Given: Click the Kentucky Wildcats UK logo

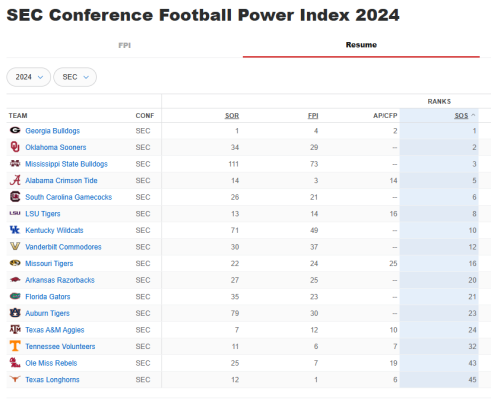Looking at the screenshot, I should 15,230.
